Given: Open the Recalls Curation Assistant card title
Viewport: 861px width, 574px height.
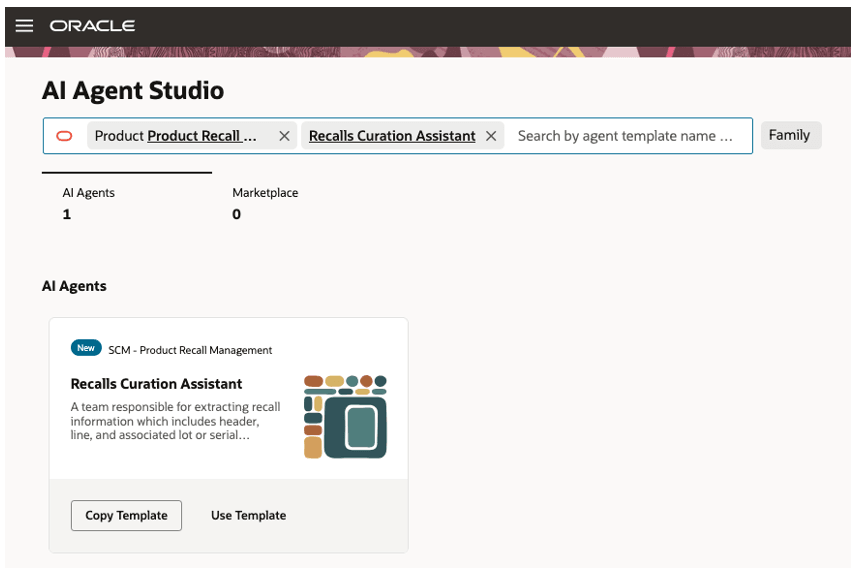Looking at the screenshot, I should 156,384.
